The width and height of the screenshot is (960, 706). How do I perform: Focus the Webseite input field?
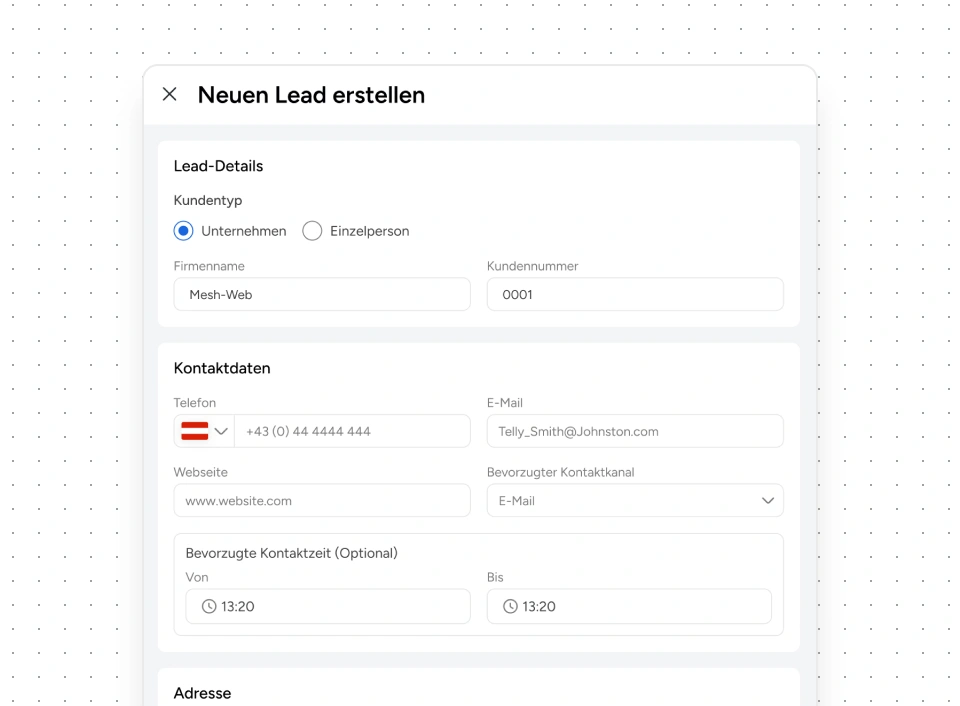coord(322,500)
